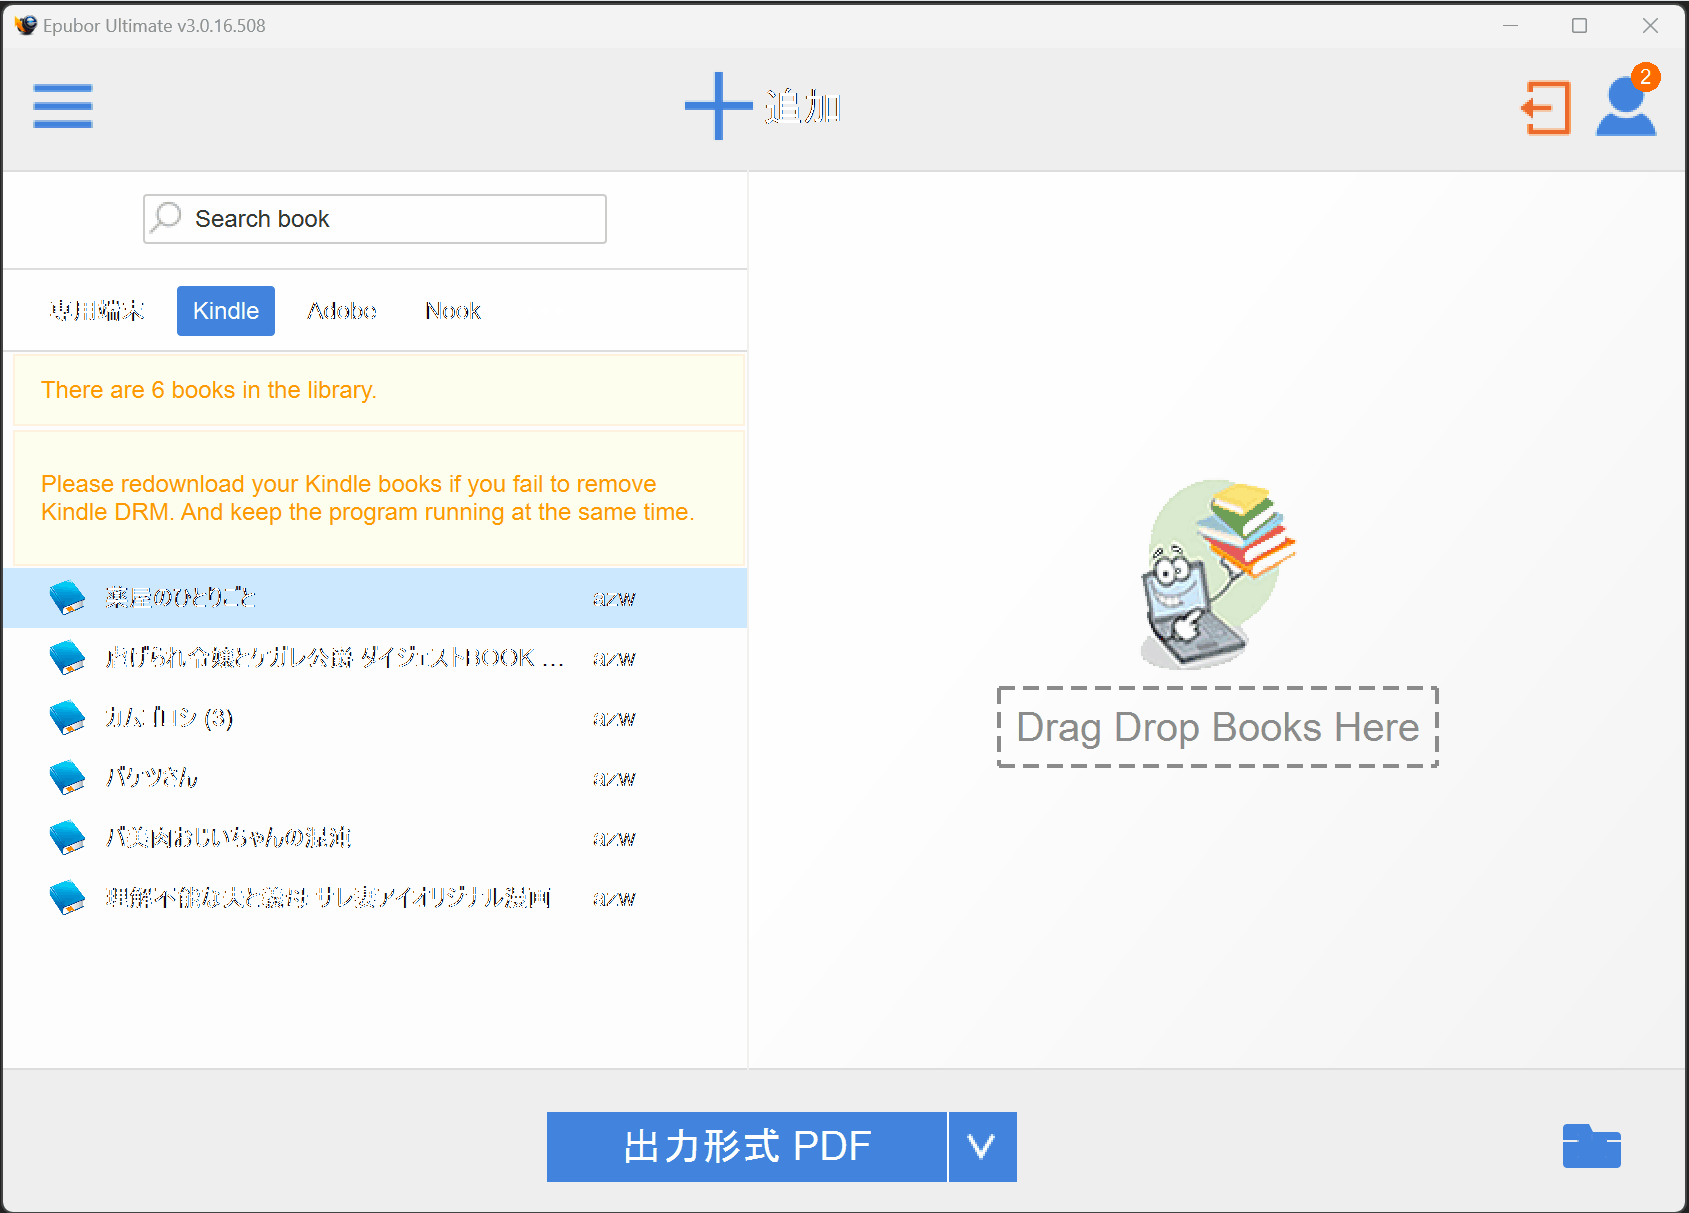Click the orange export arrow icon
The height and width of the screenshot is (1213, 1689).
pos(1546,108)
